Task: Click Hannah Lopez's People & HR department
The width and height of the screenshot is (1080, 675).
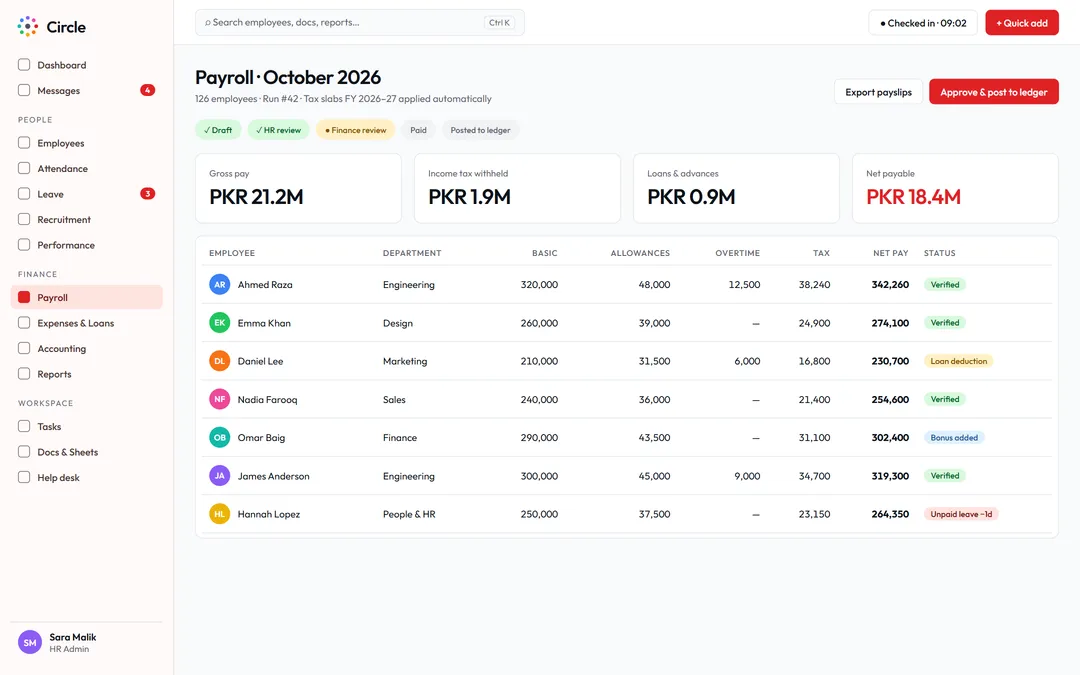Action: coord(409,514)
